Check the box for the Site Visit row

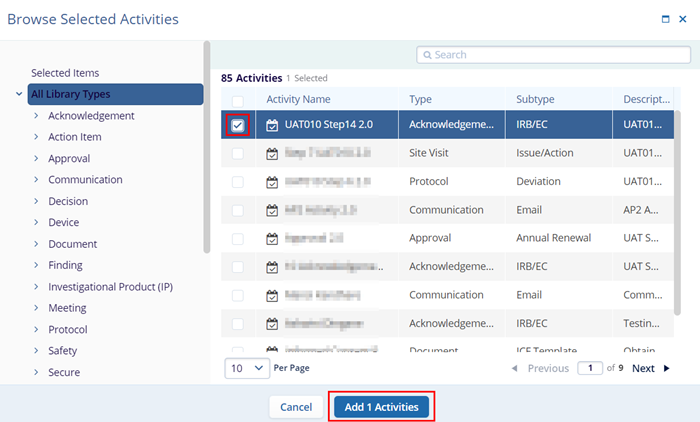tap(238, 154)
